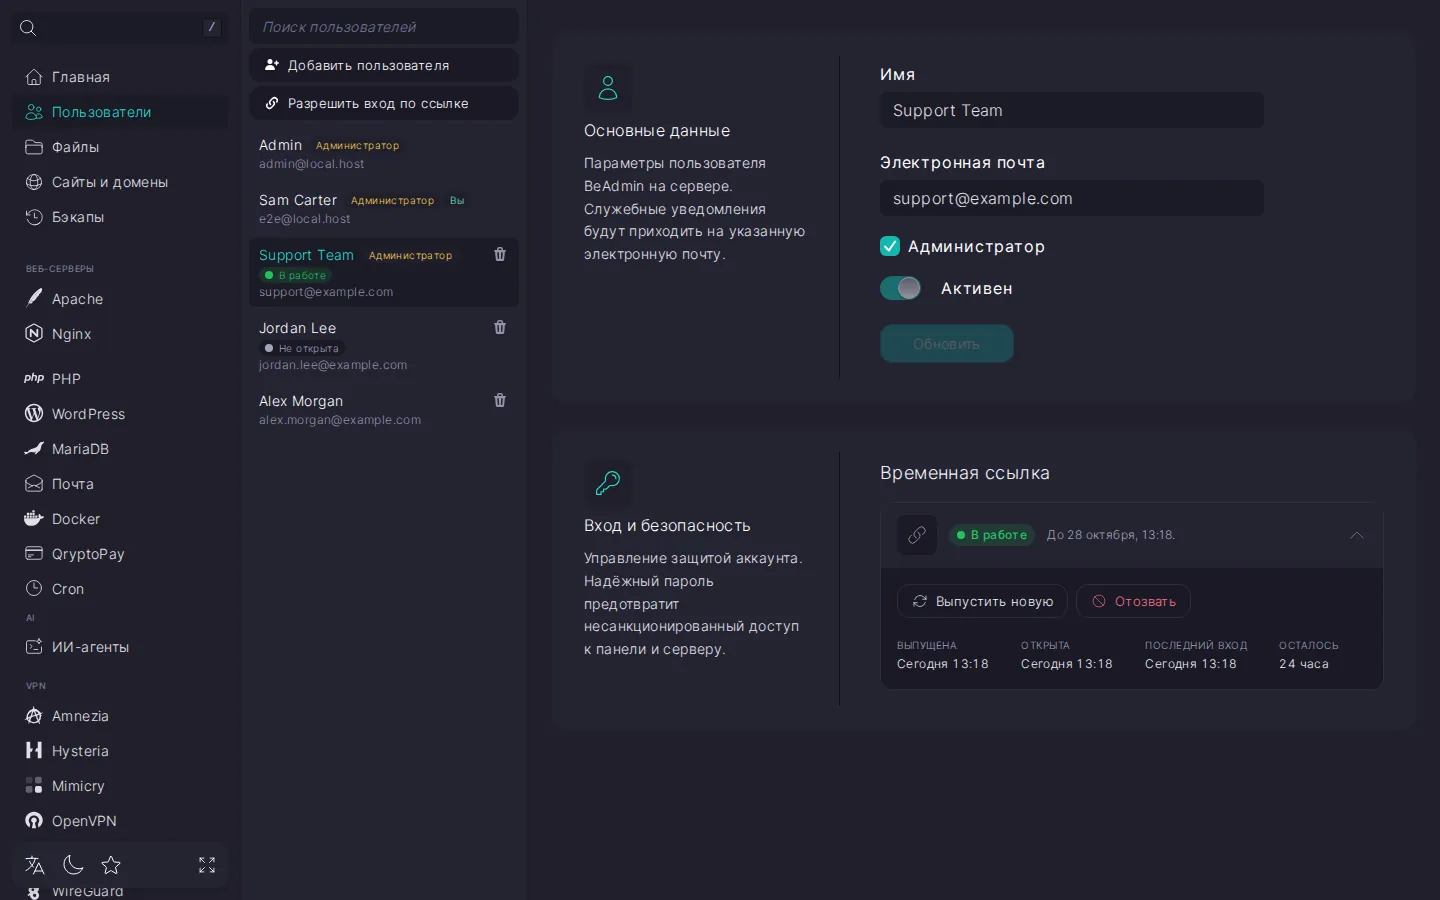
Task: Click the search magnifier icon in the sidebar
Action: [x=28, y=28]
